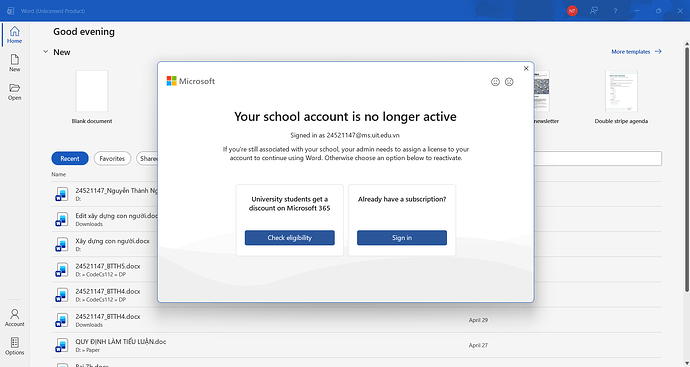The height and width of the screenshot is (367, 690).
Task: Click the document icon of Xây dựng con người.docx
Action: click(x=62, y=244)
